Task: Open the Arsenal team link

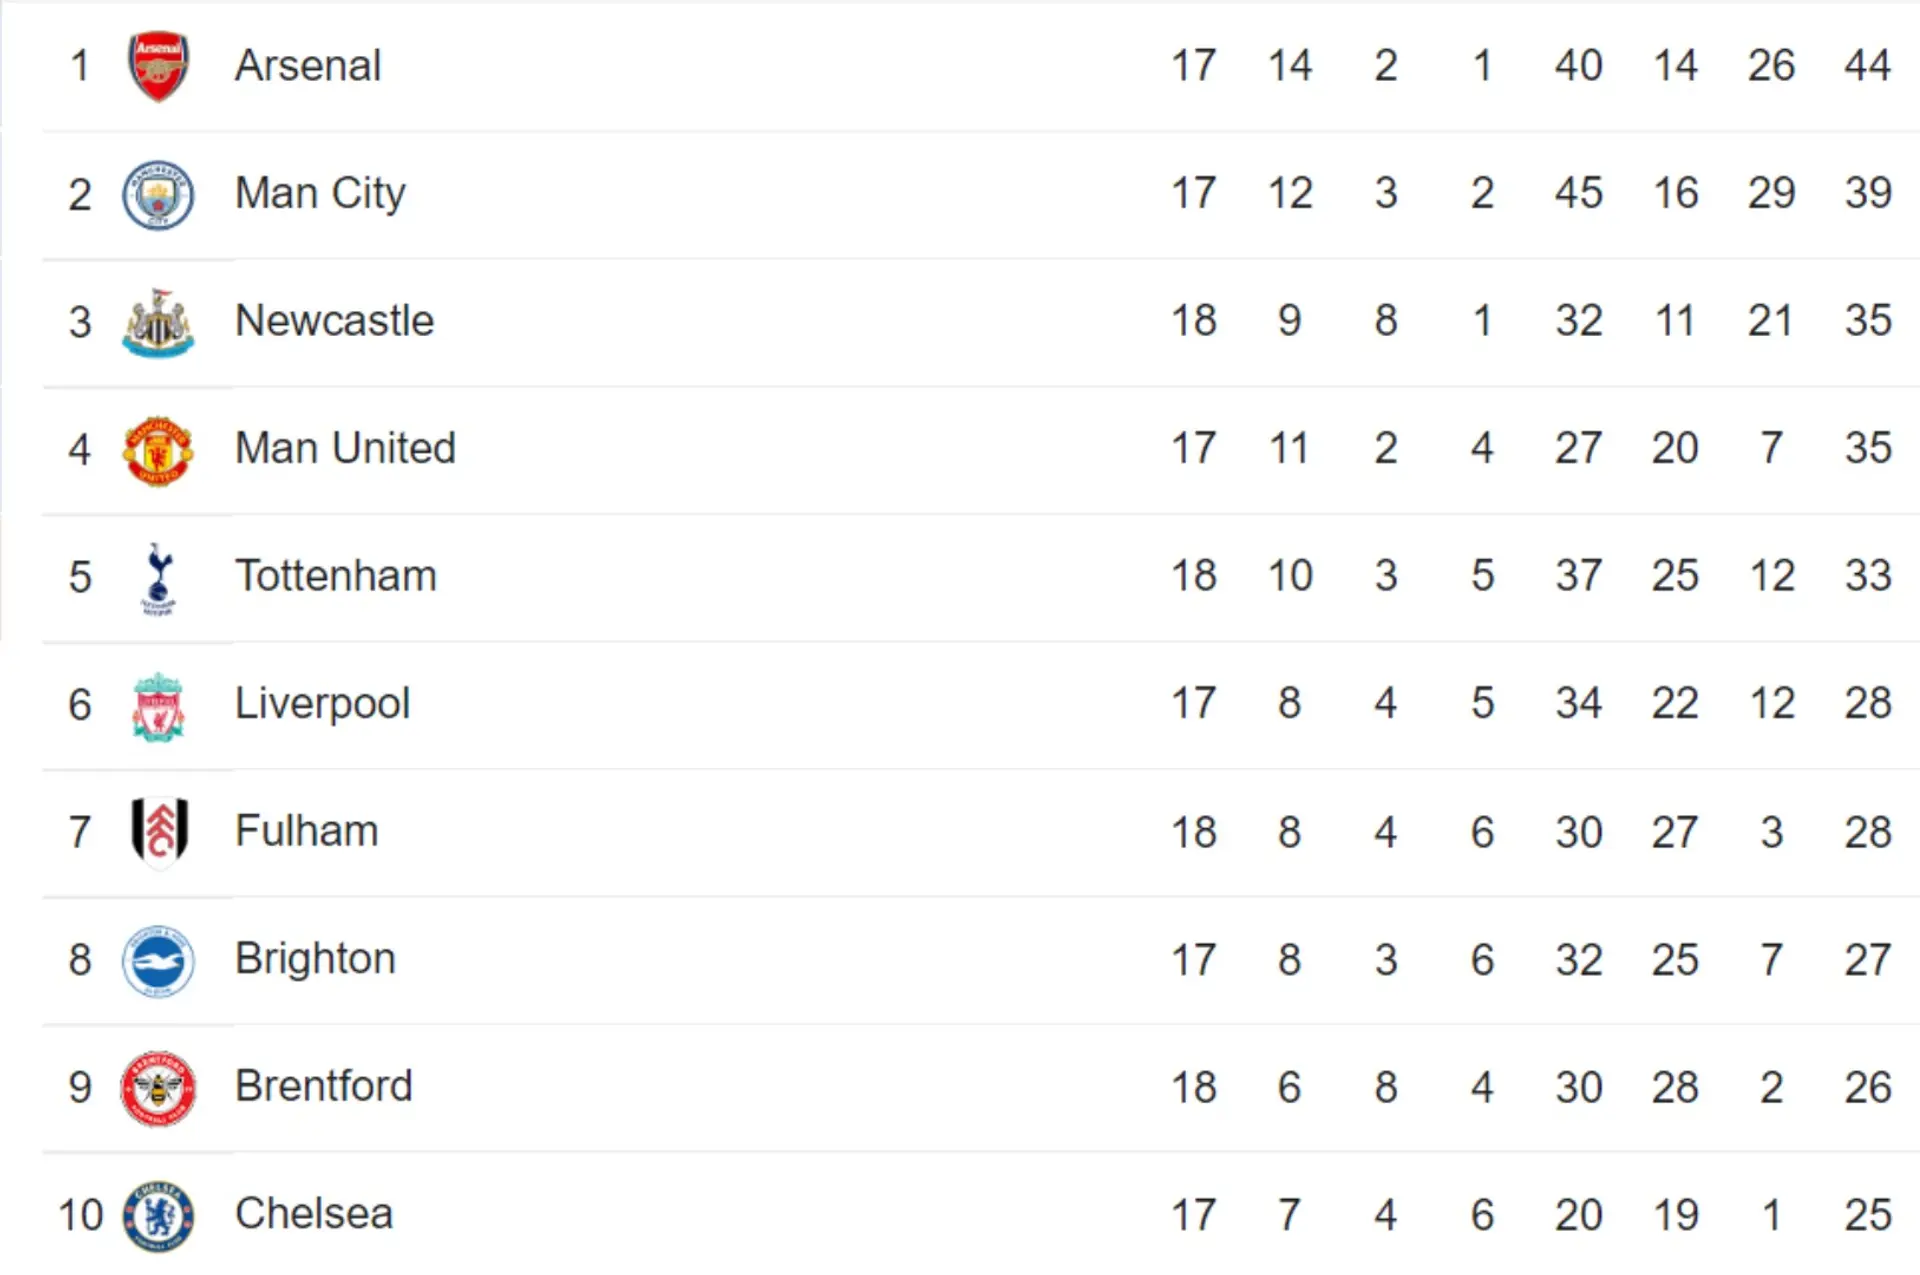Action: tap(308, 66)
